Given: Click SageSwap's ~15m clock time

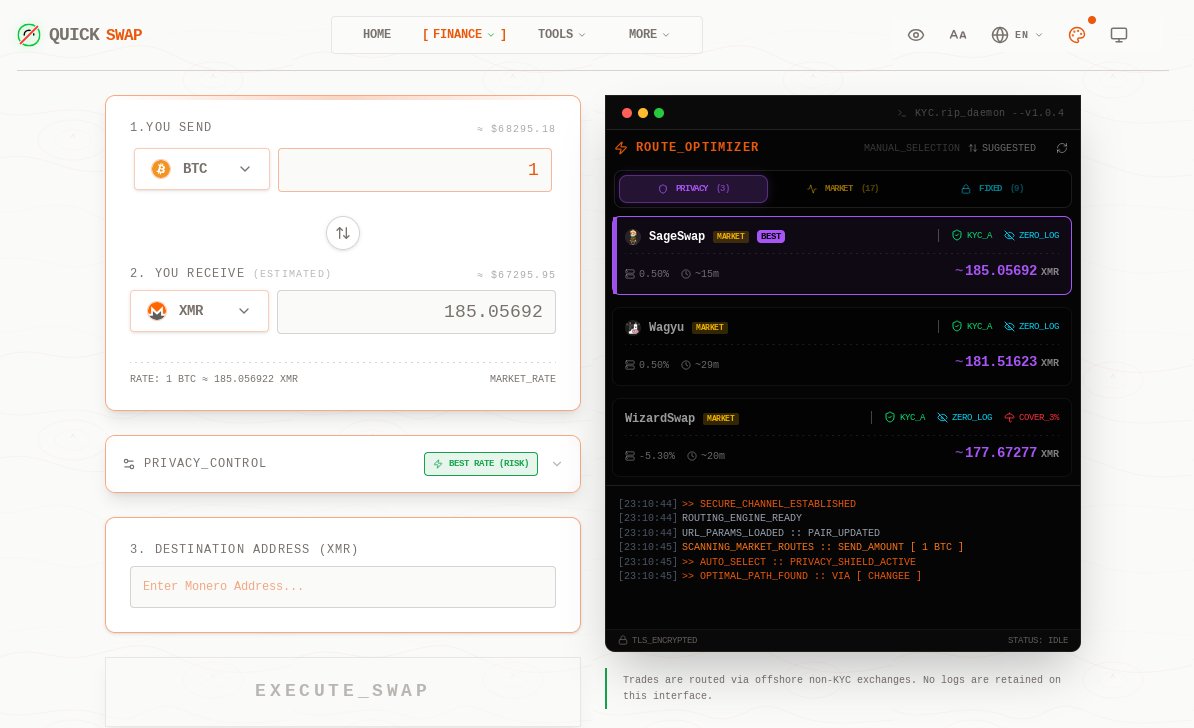Looking at the screenshot, I should [x=700, y=274].
